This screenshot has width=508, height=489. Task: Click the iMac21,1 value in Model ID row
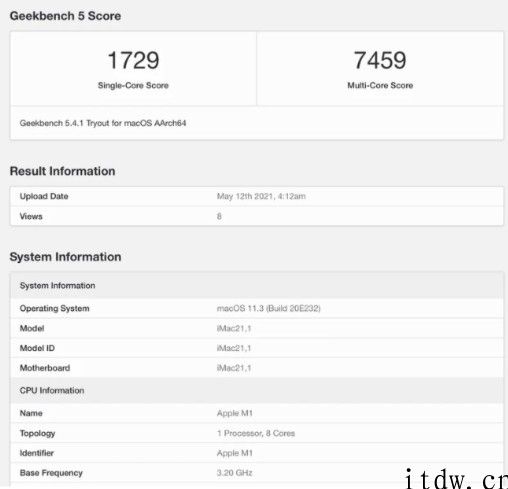(234, 348)
